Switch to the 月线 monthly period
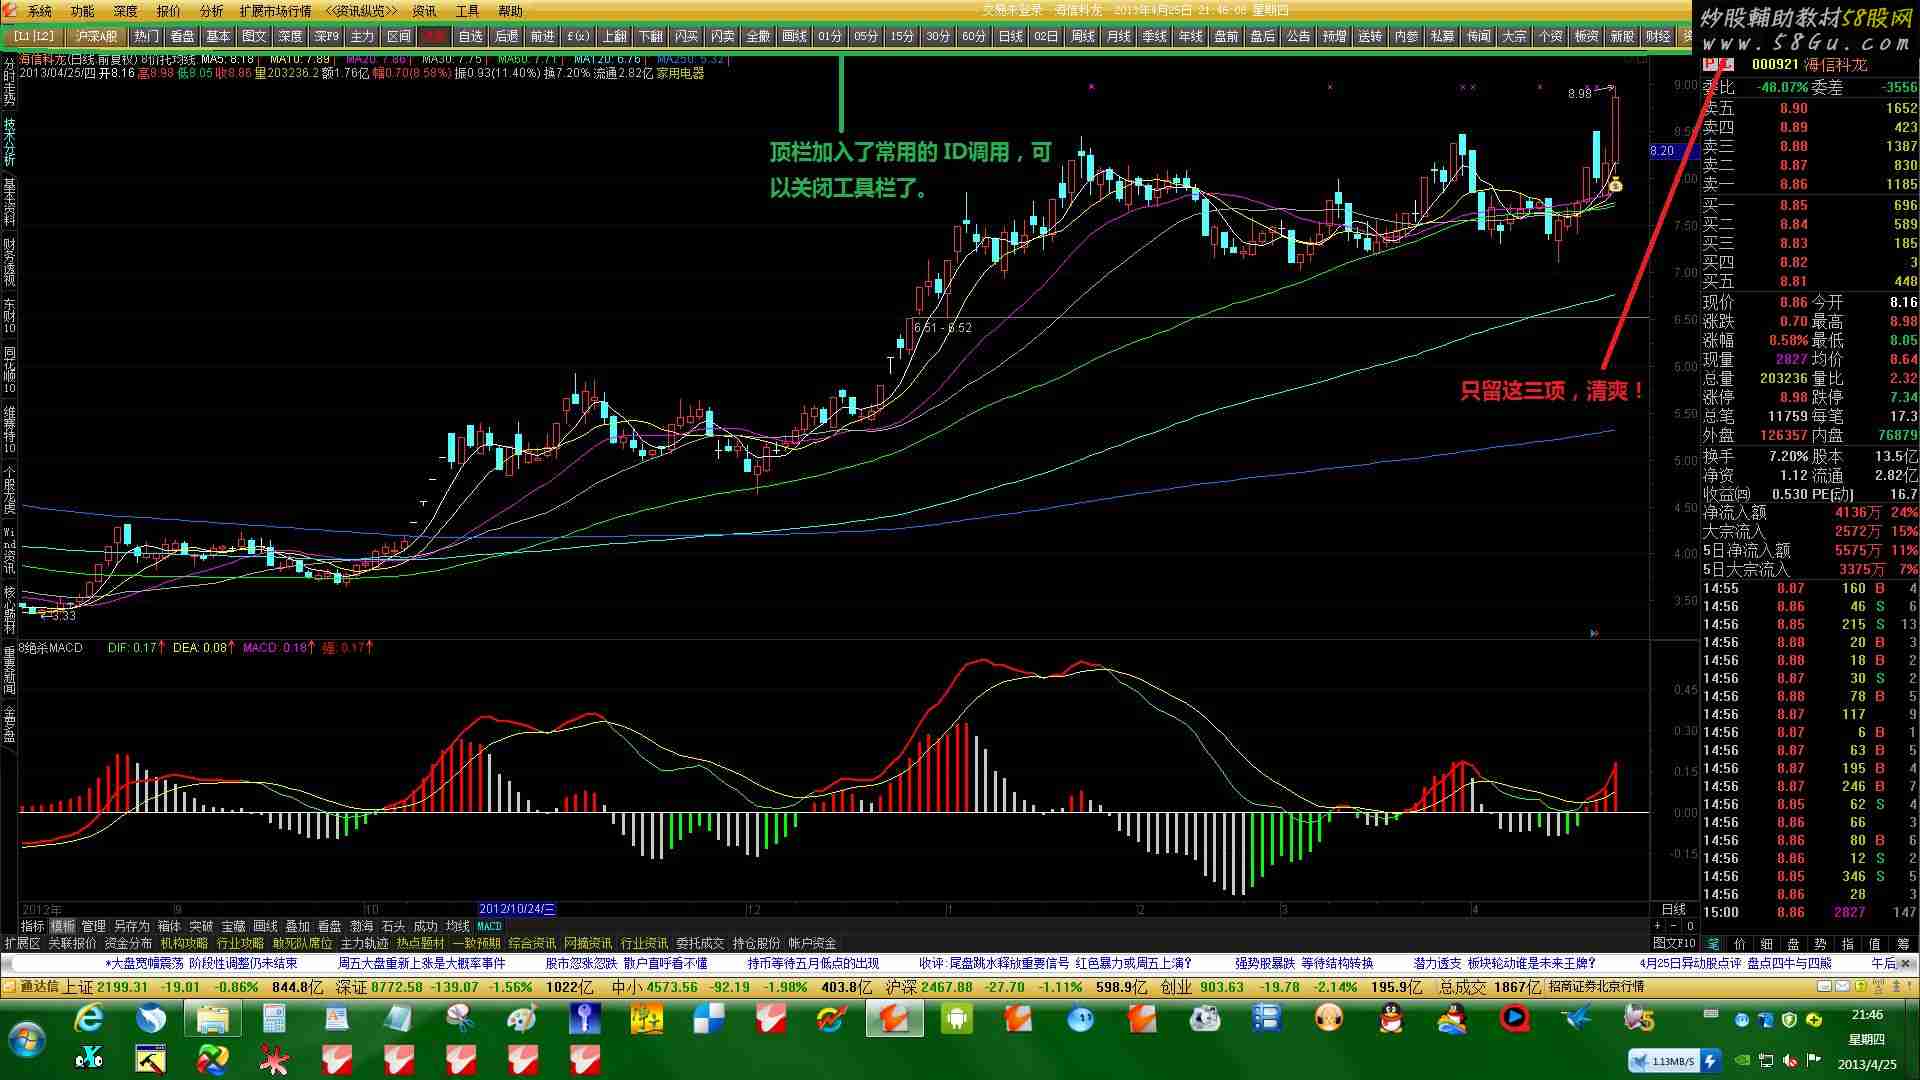 (x=1118, y=36)
